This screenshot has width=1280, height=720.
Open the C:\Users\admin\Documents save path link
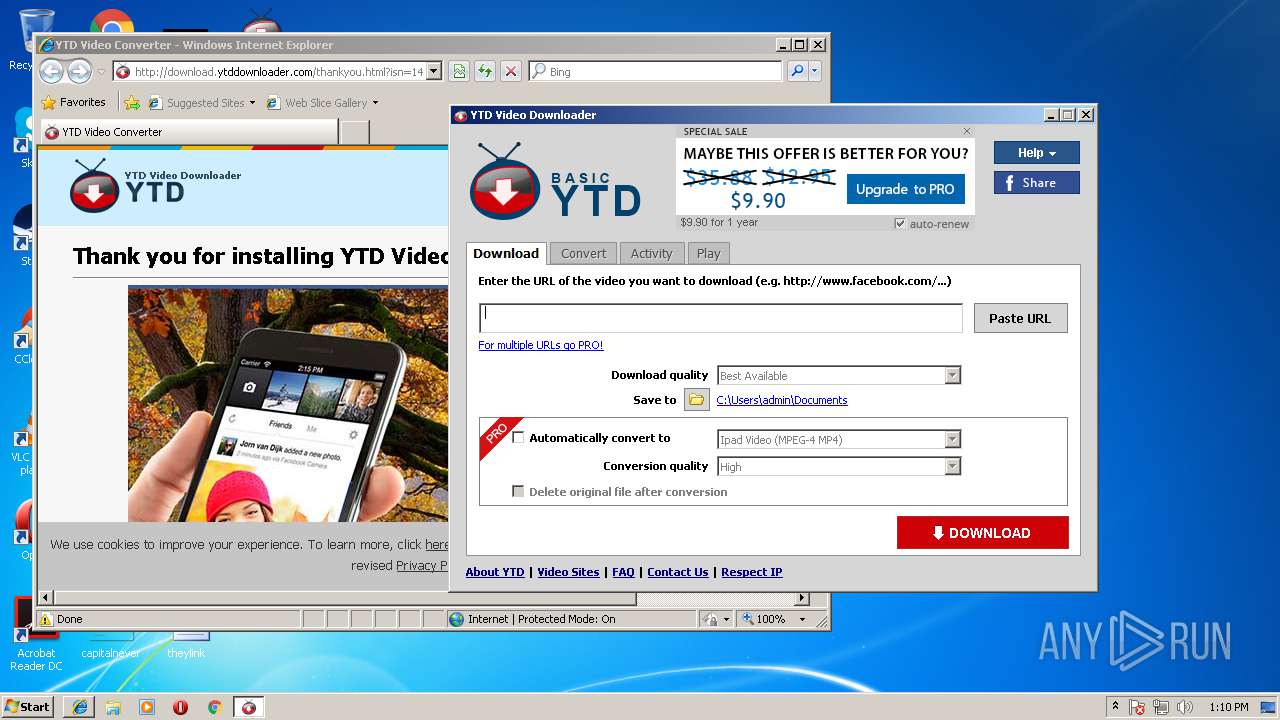(781, 400)
